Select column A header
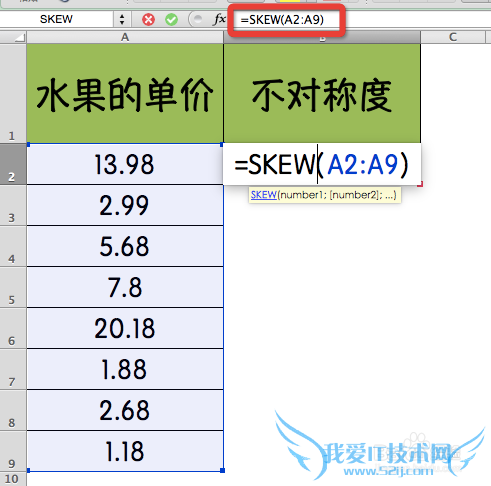Screen dimensions: 491x486 (x=125, y=37)
